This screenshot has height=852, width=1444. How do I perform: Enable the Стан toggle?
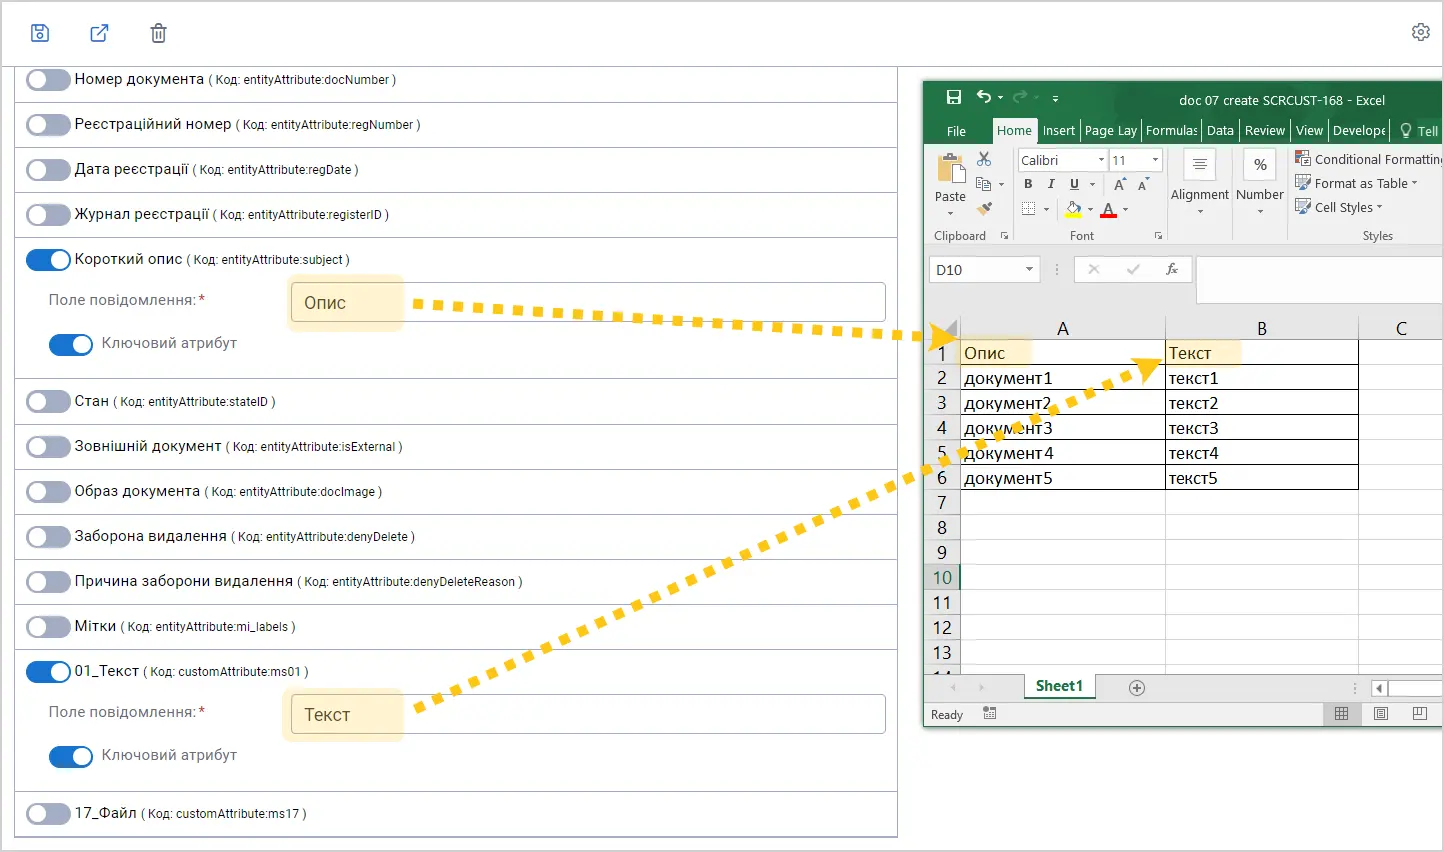coord(48,402)
